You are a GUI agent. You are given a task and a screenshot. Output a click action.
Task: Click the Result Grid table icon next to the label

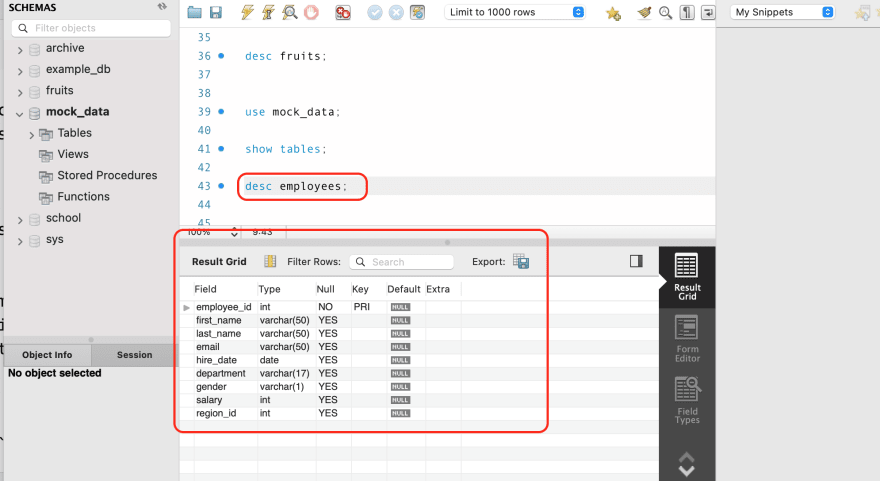pos(270,262)
